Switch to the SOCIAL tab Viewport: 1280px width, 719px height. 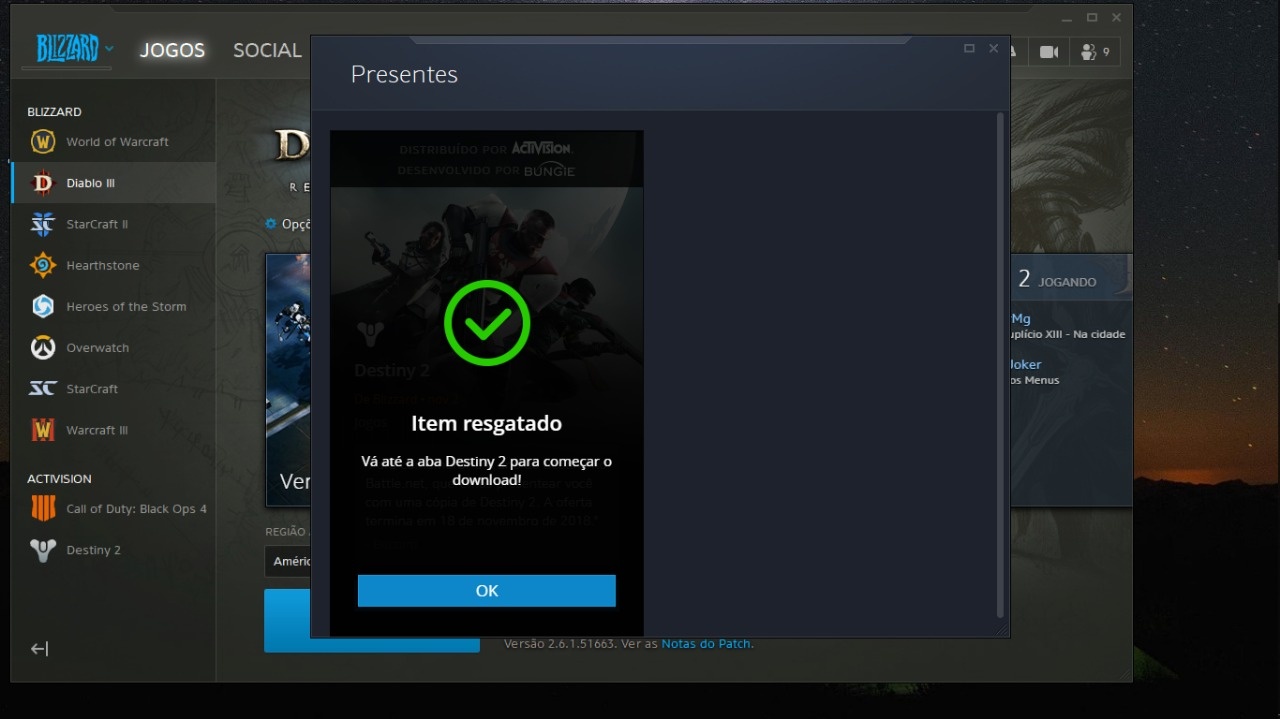point(267,50)
